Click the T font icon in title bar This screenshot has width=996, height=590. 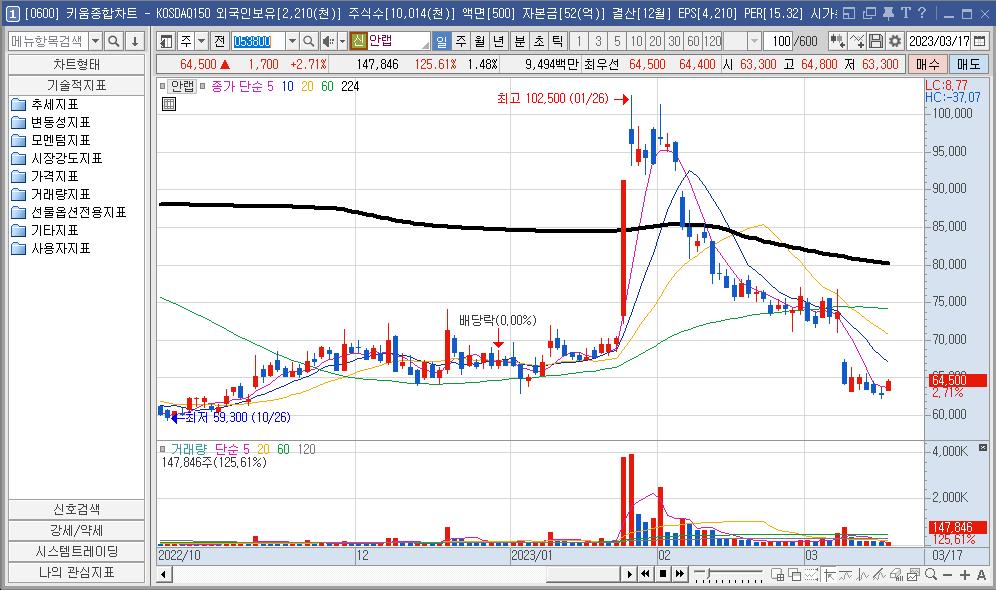tap(905, 13)
